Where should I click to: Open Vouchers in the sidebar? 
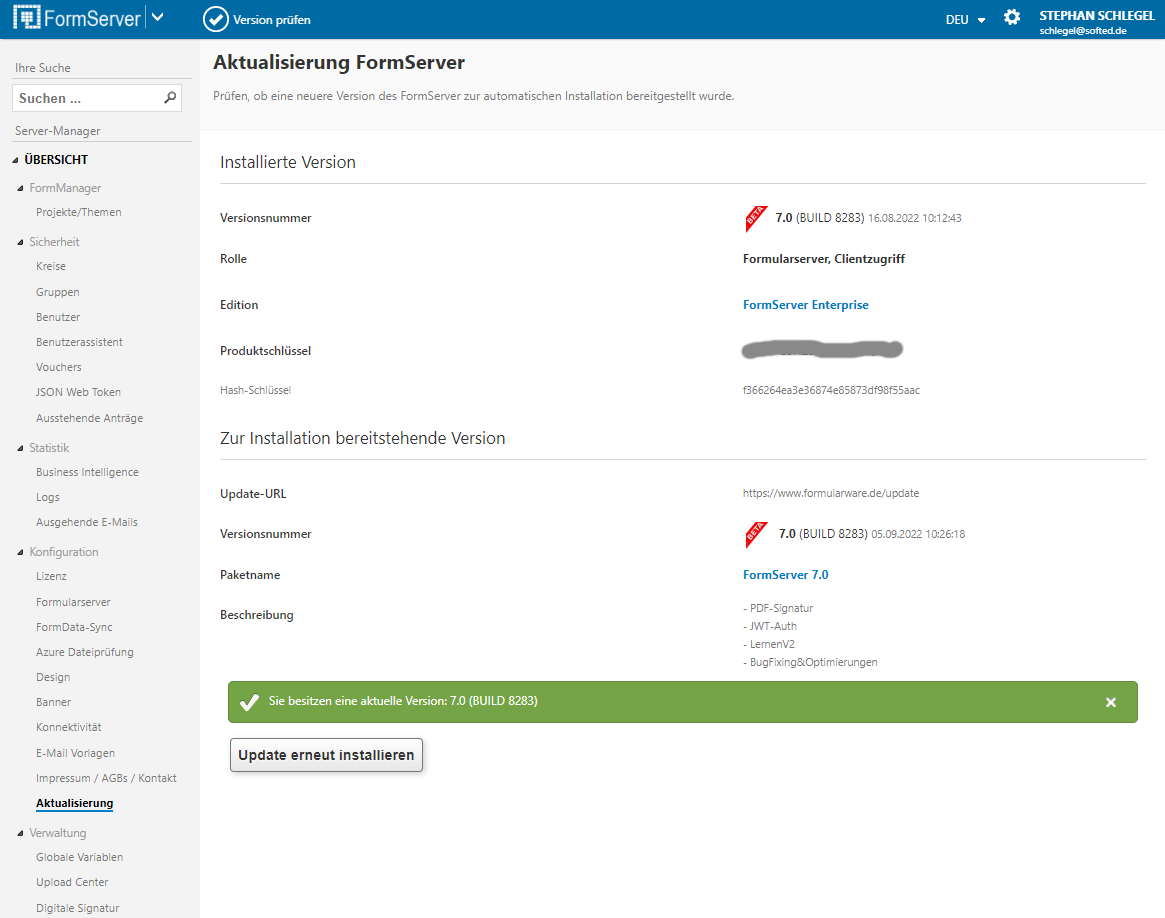(59, 368)
